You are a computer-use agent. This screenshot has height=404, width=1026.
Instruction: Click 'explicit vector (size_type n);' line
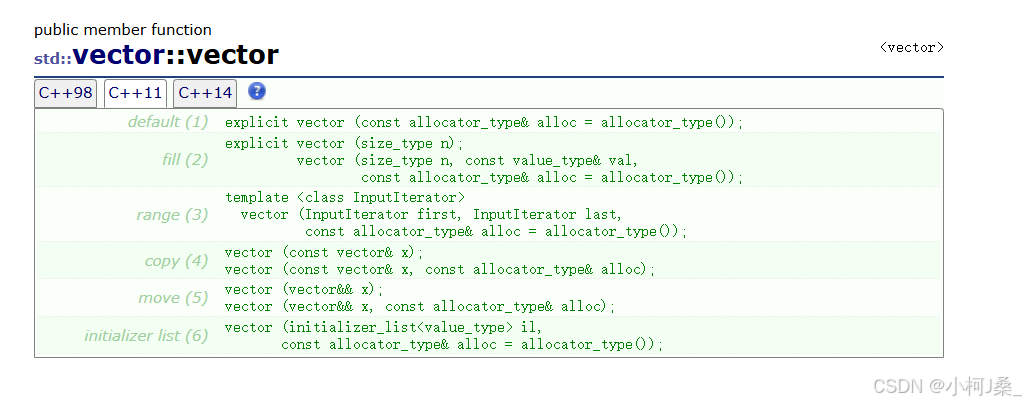344,143
